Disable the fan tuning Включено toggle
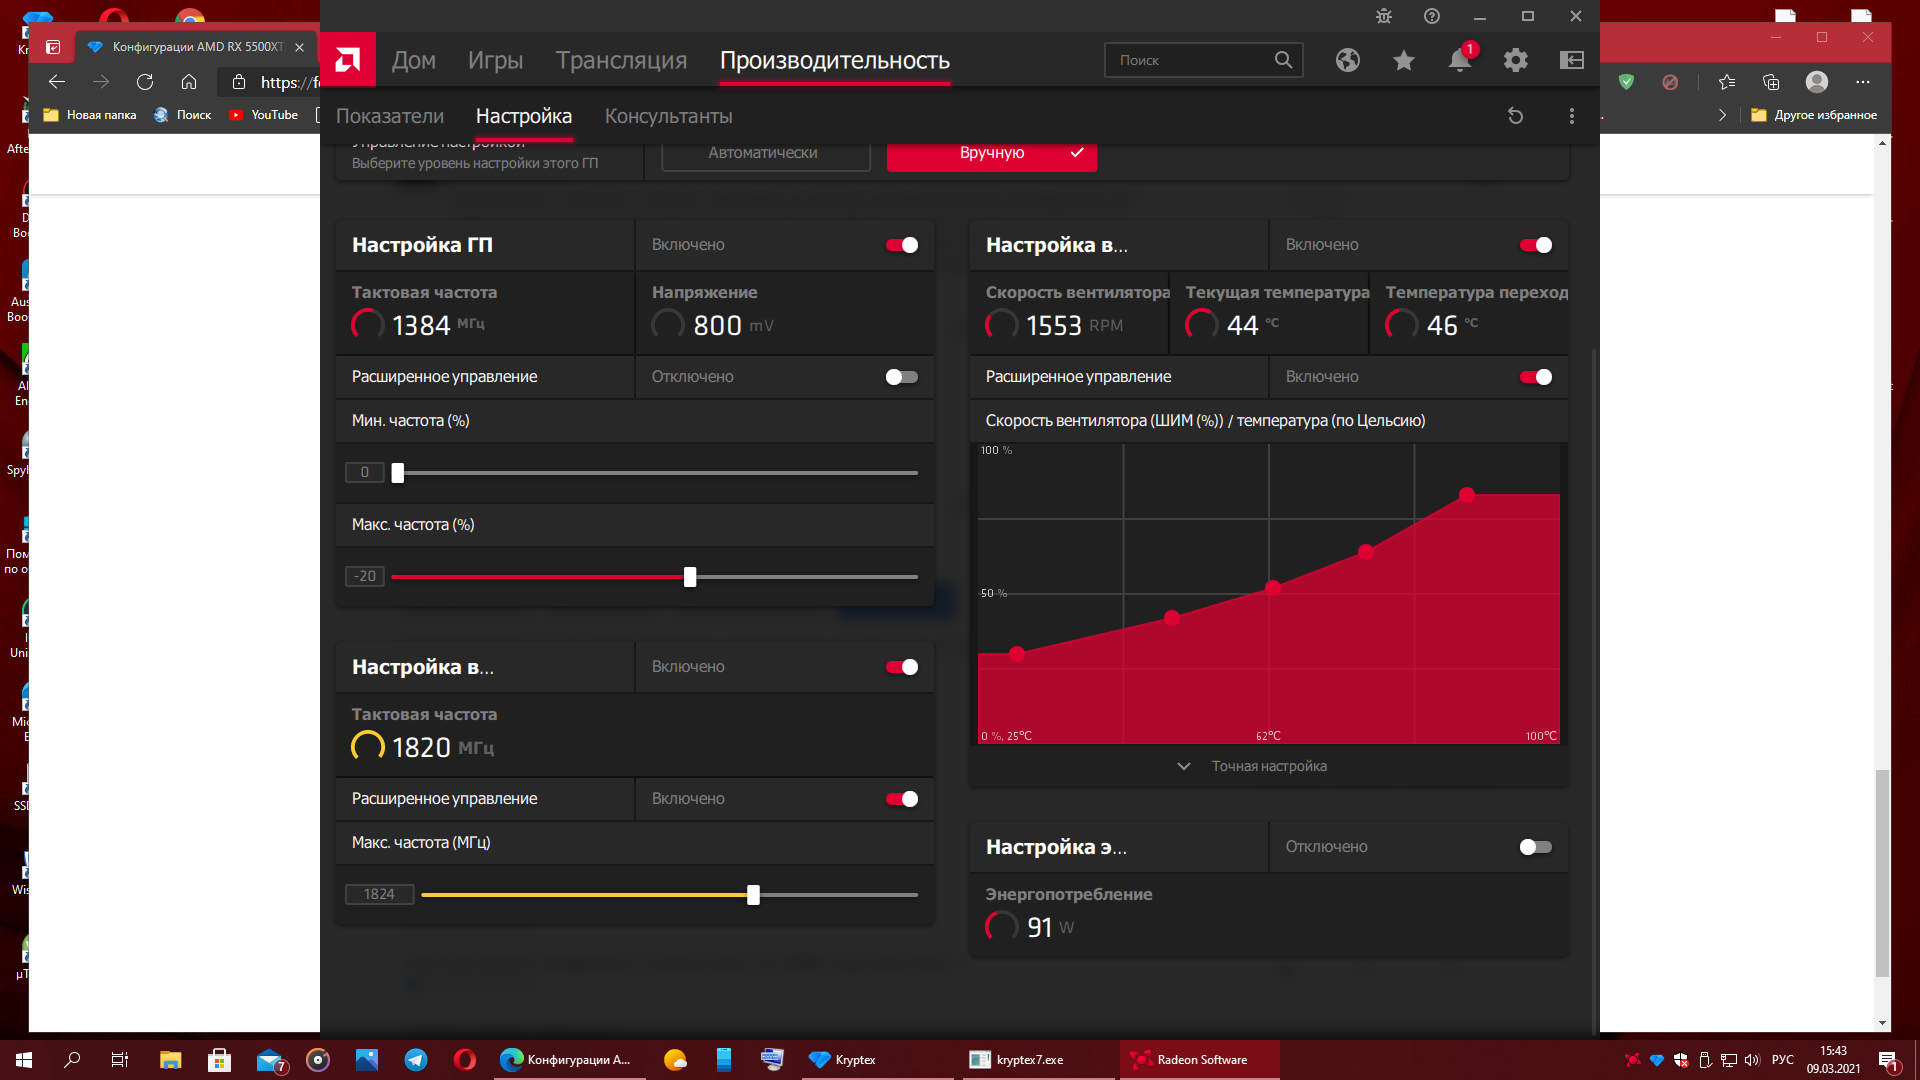The width and height of the screenshot is (1920, 1080). tap(1536, 245)
